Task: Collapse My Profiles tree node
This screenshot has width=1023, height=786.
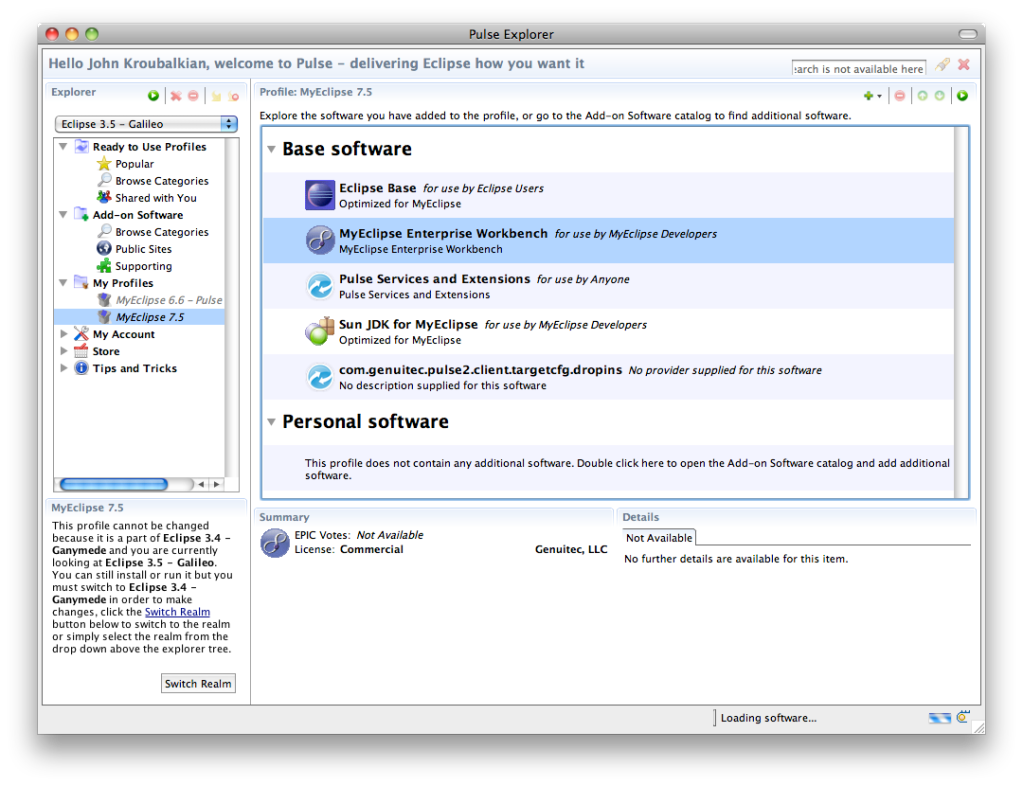Action: 63,282
